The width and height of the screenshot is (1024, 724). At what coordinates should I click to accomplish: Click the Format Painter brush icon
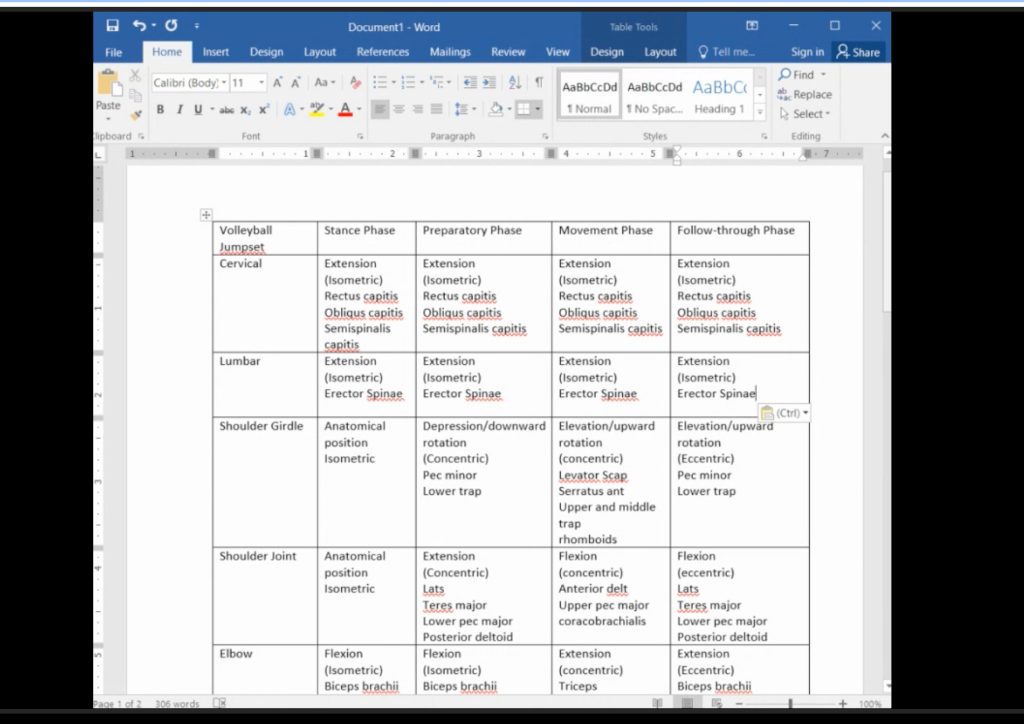click(x=135, y=116)
